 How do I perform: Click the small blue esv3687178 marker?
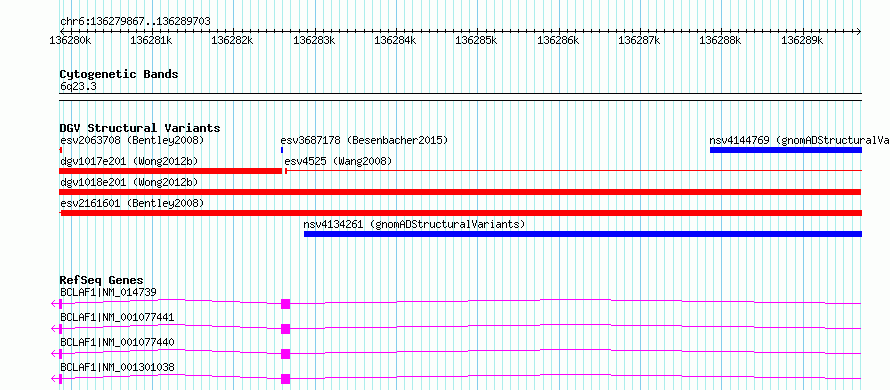point(282,150)
